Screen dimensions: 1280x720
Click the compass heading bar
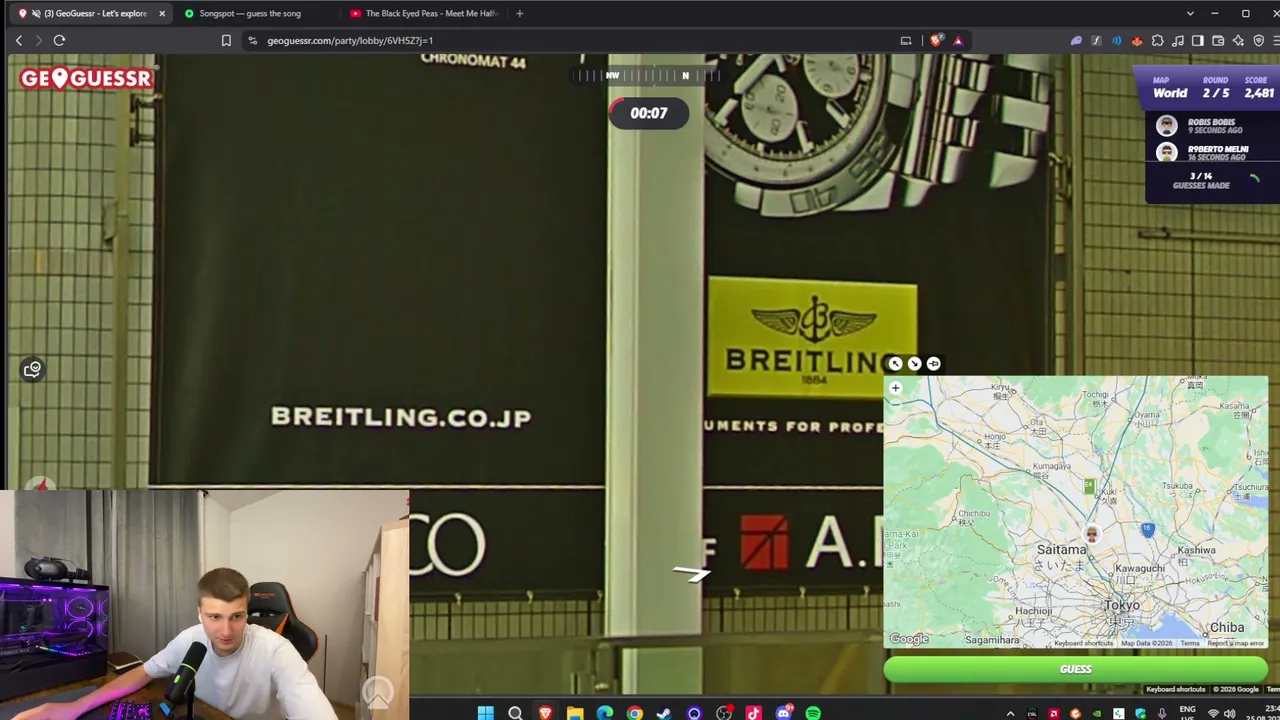click(x=648, y=75)
